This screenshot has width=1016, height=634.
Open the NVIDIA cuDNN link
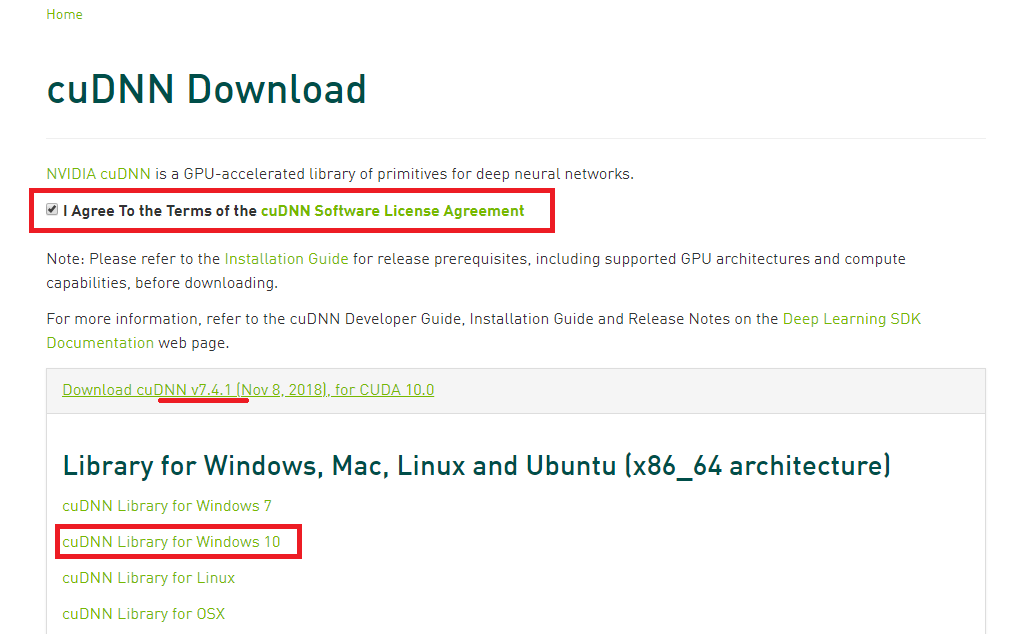click(x=98, y=174)
